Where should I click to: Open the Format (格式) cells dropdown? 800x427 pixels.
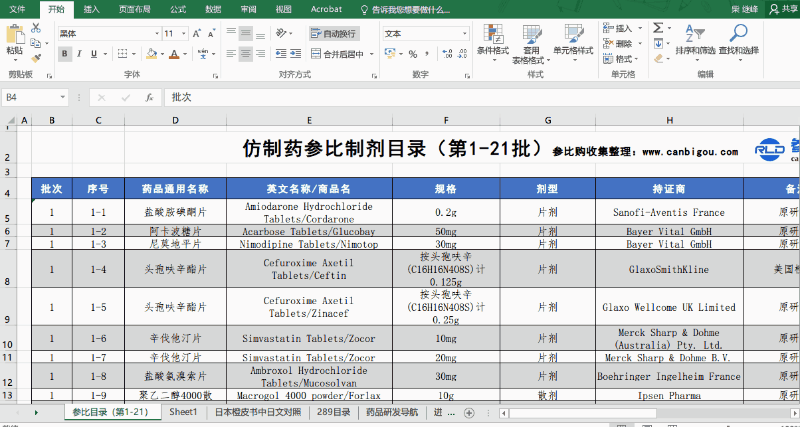coord(622,59)
